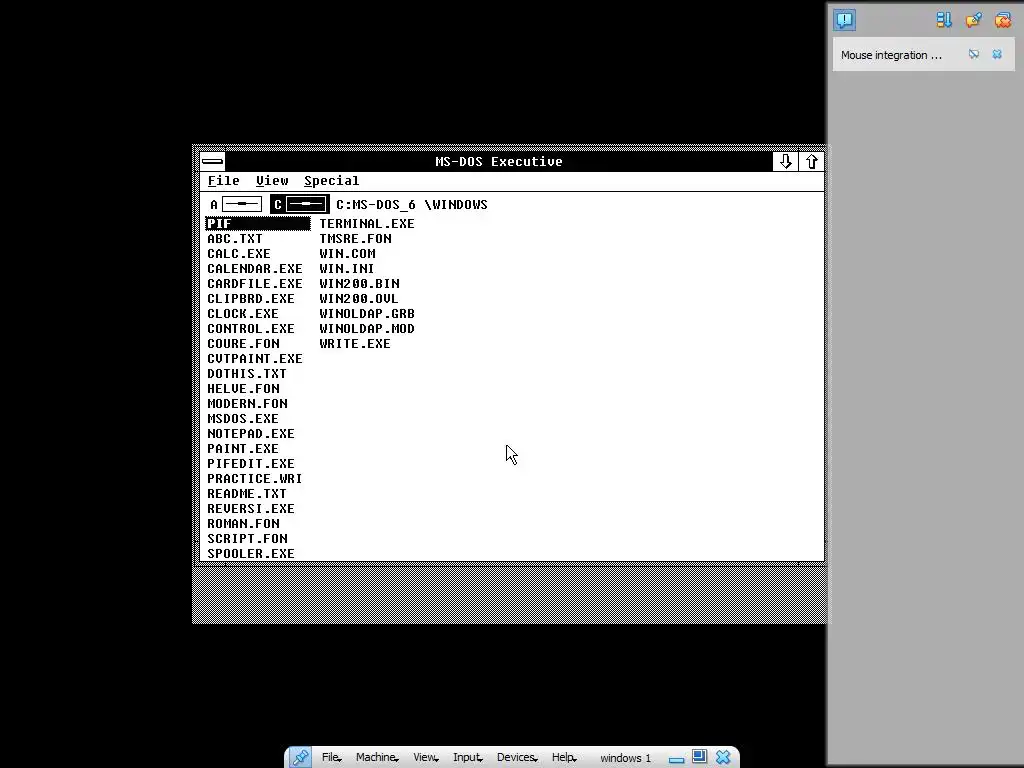Select ROMAN.FON font file

[x=243, y=524]
